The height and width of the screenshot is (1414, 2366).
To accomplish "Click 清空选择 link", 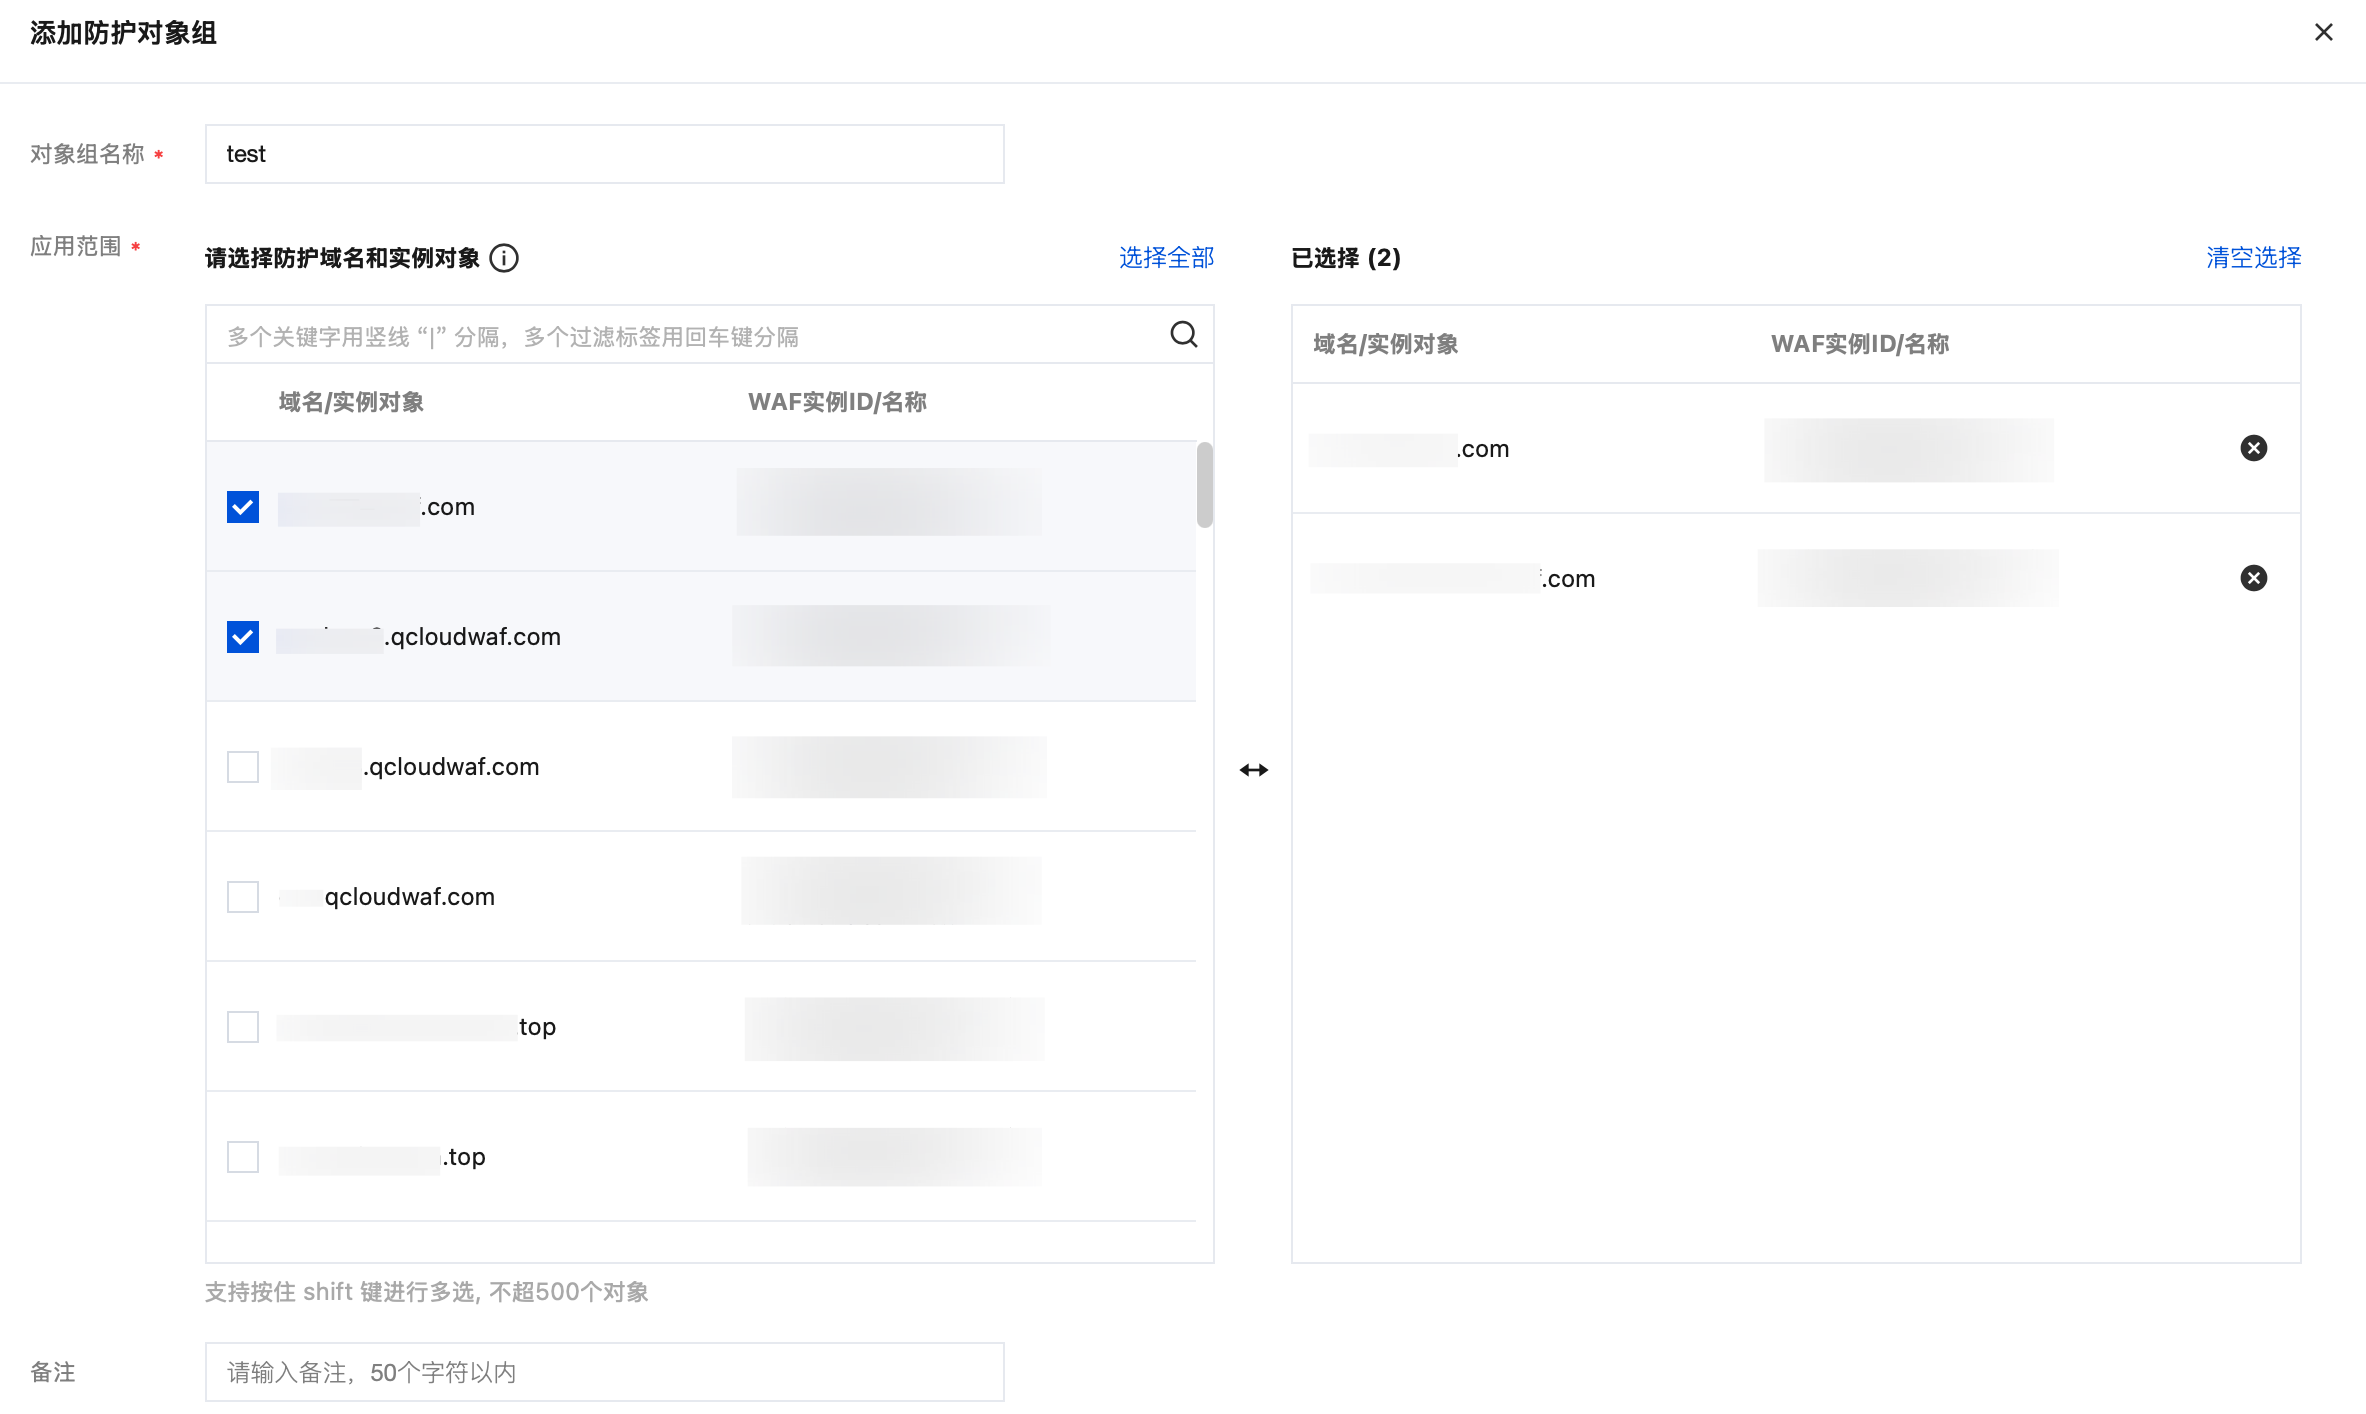I will click(2253, 258).
